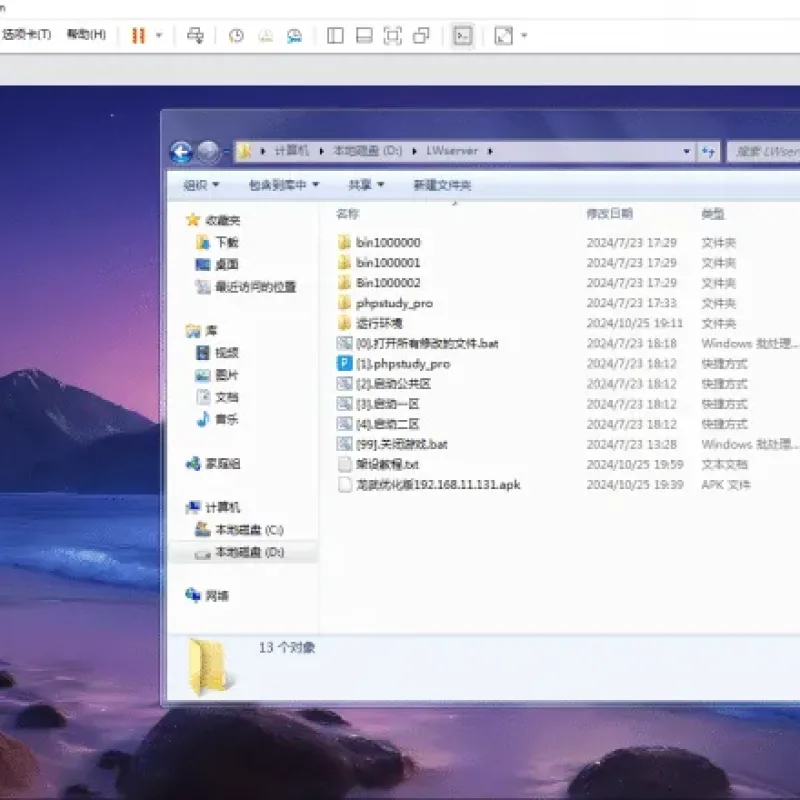Click the VMware pause virtual machine icon
This screenshot has height=800, width=800.
(x=138, y=36)
